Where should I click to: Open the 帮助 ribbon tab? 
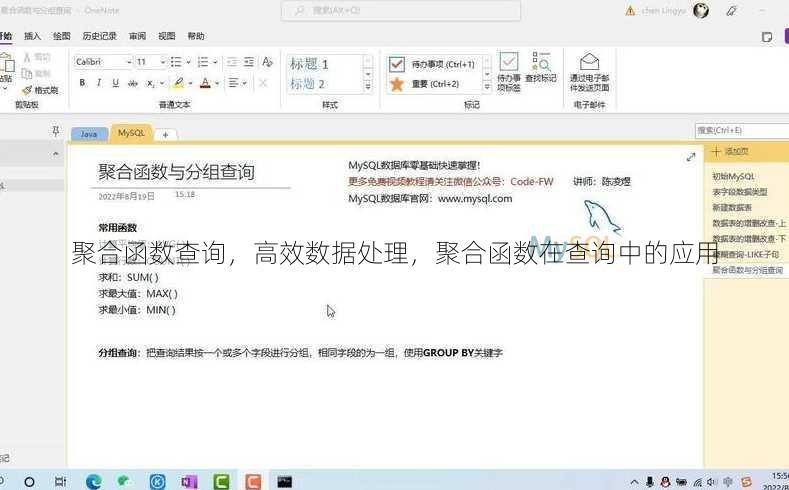196,36
